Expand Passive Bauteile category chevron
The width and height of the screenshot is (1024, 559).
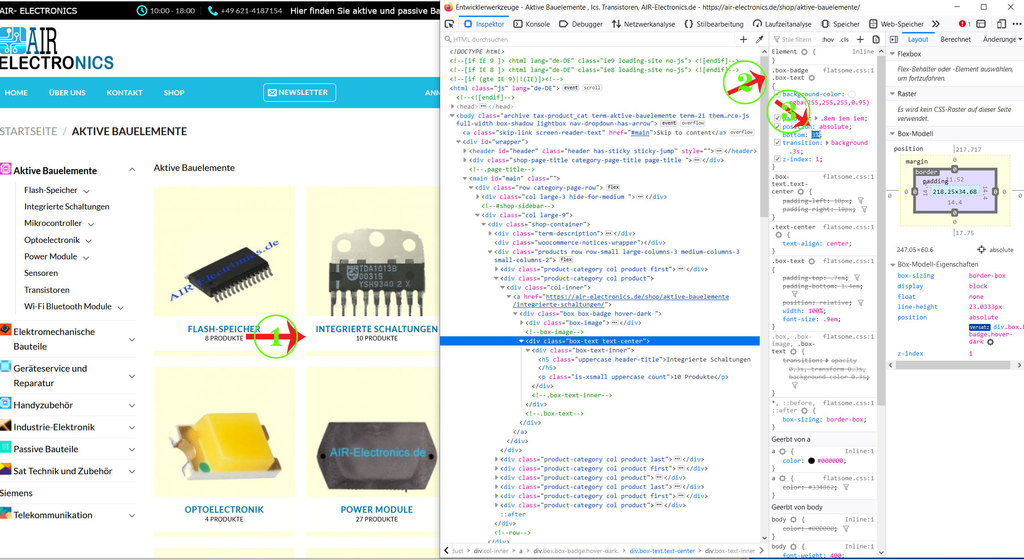(x=132, y=450)
